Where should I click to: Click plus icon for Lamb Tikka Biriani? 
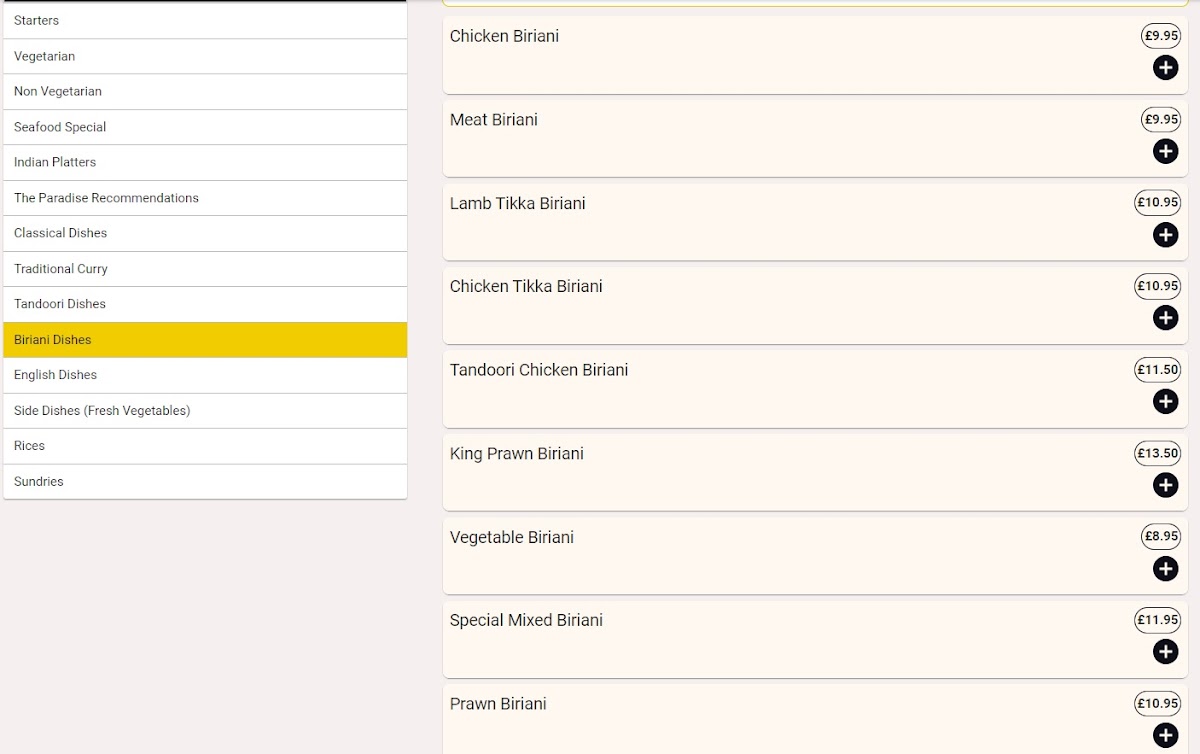point(1165,235)
